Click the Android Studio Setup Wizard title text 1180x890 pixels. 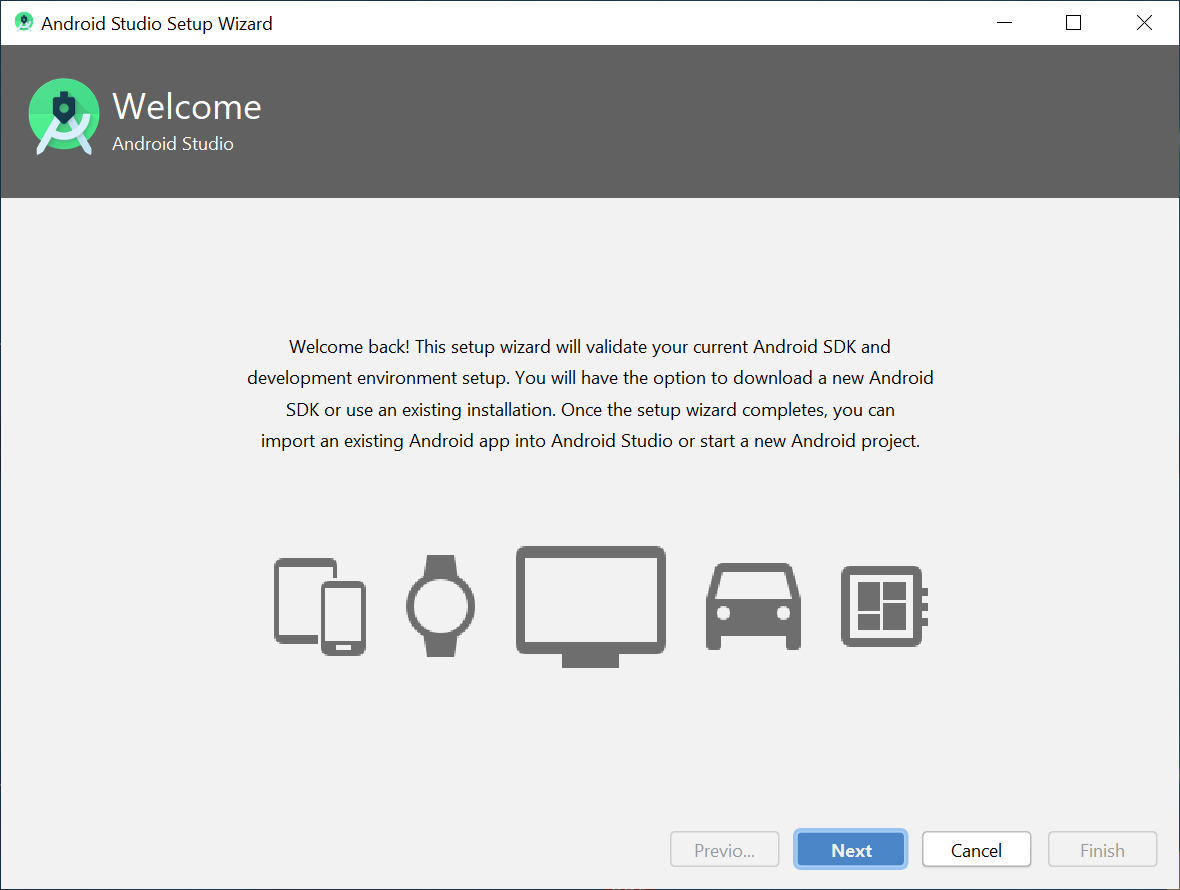pyautogui.click(x=155, y=23)
